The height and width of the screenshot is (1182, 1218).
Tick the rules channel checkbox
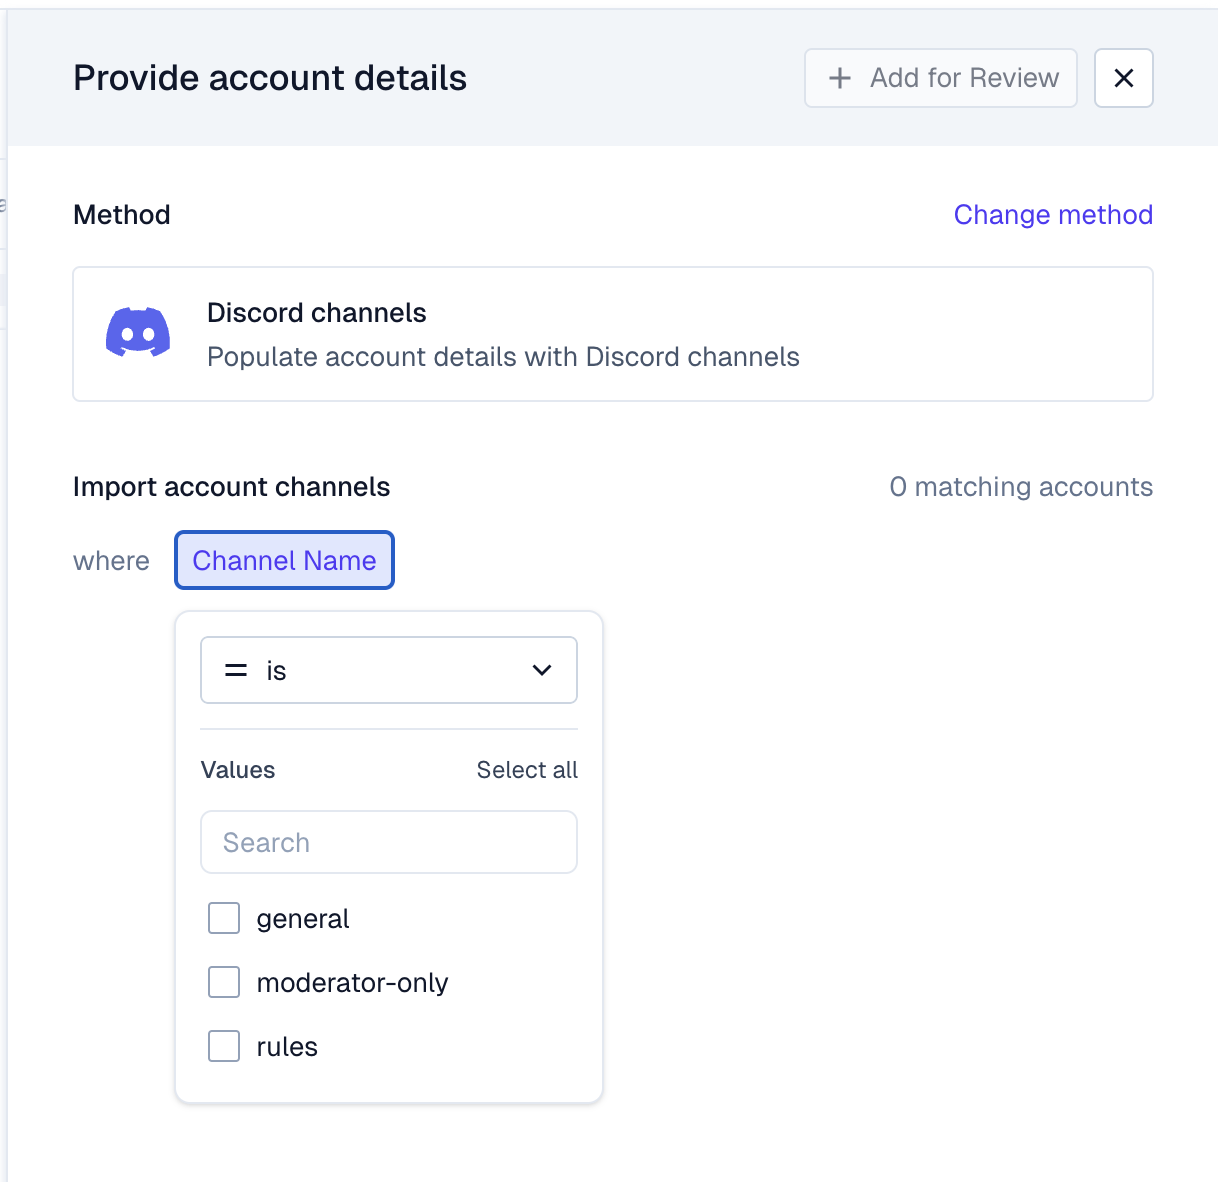pyautogui.click(x=224, y=1046)
